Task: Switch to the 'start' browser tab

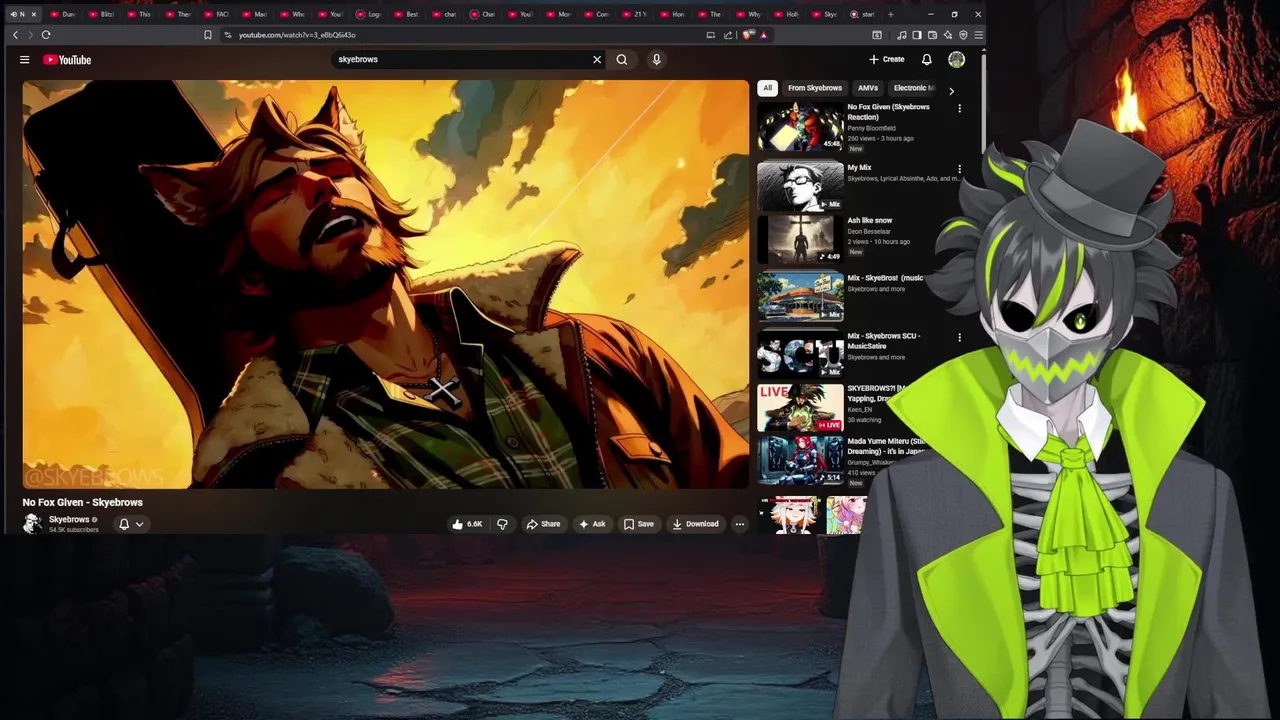Action: point(862,14)
